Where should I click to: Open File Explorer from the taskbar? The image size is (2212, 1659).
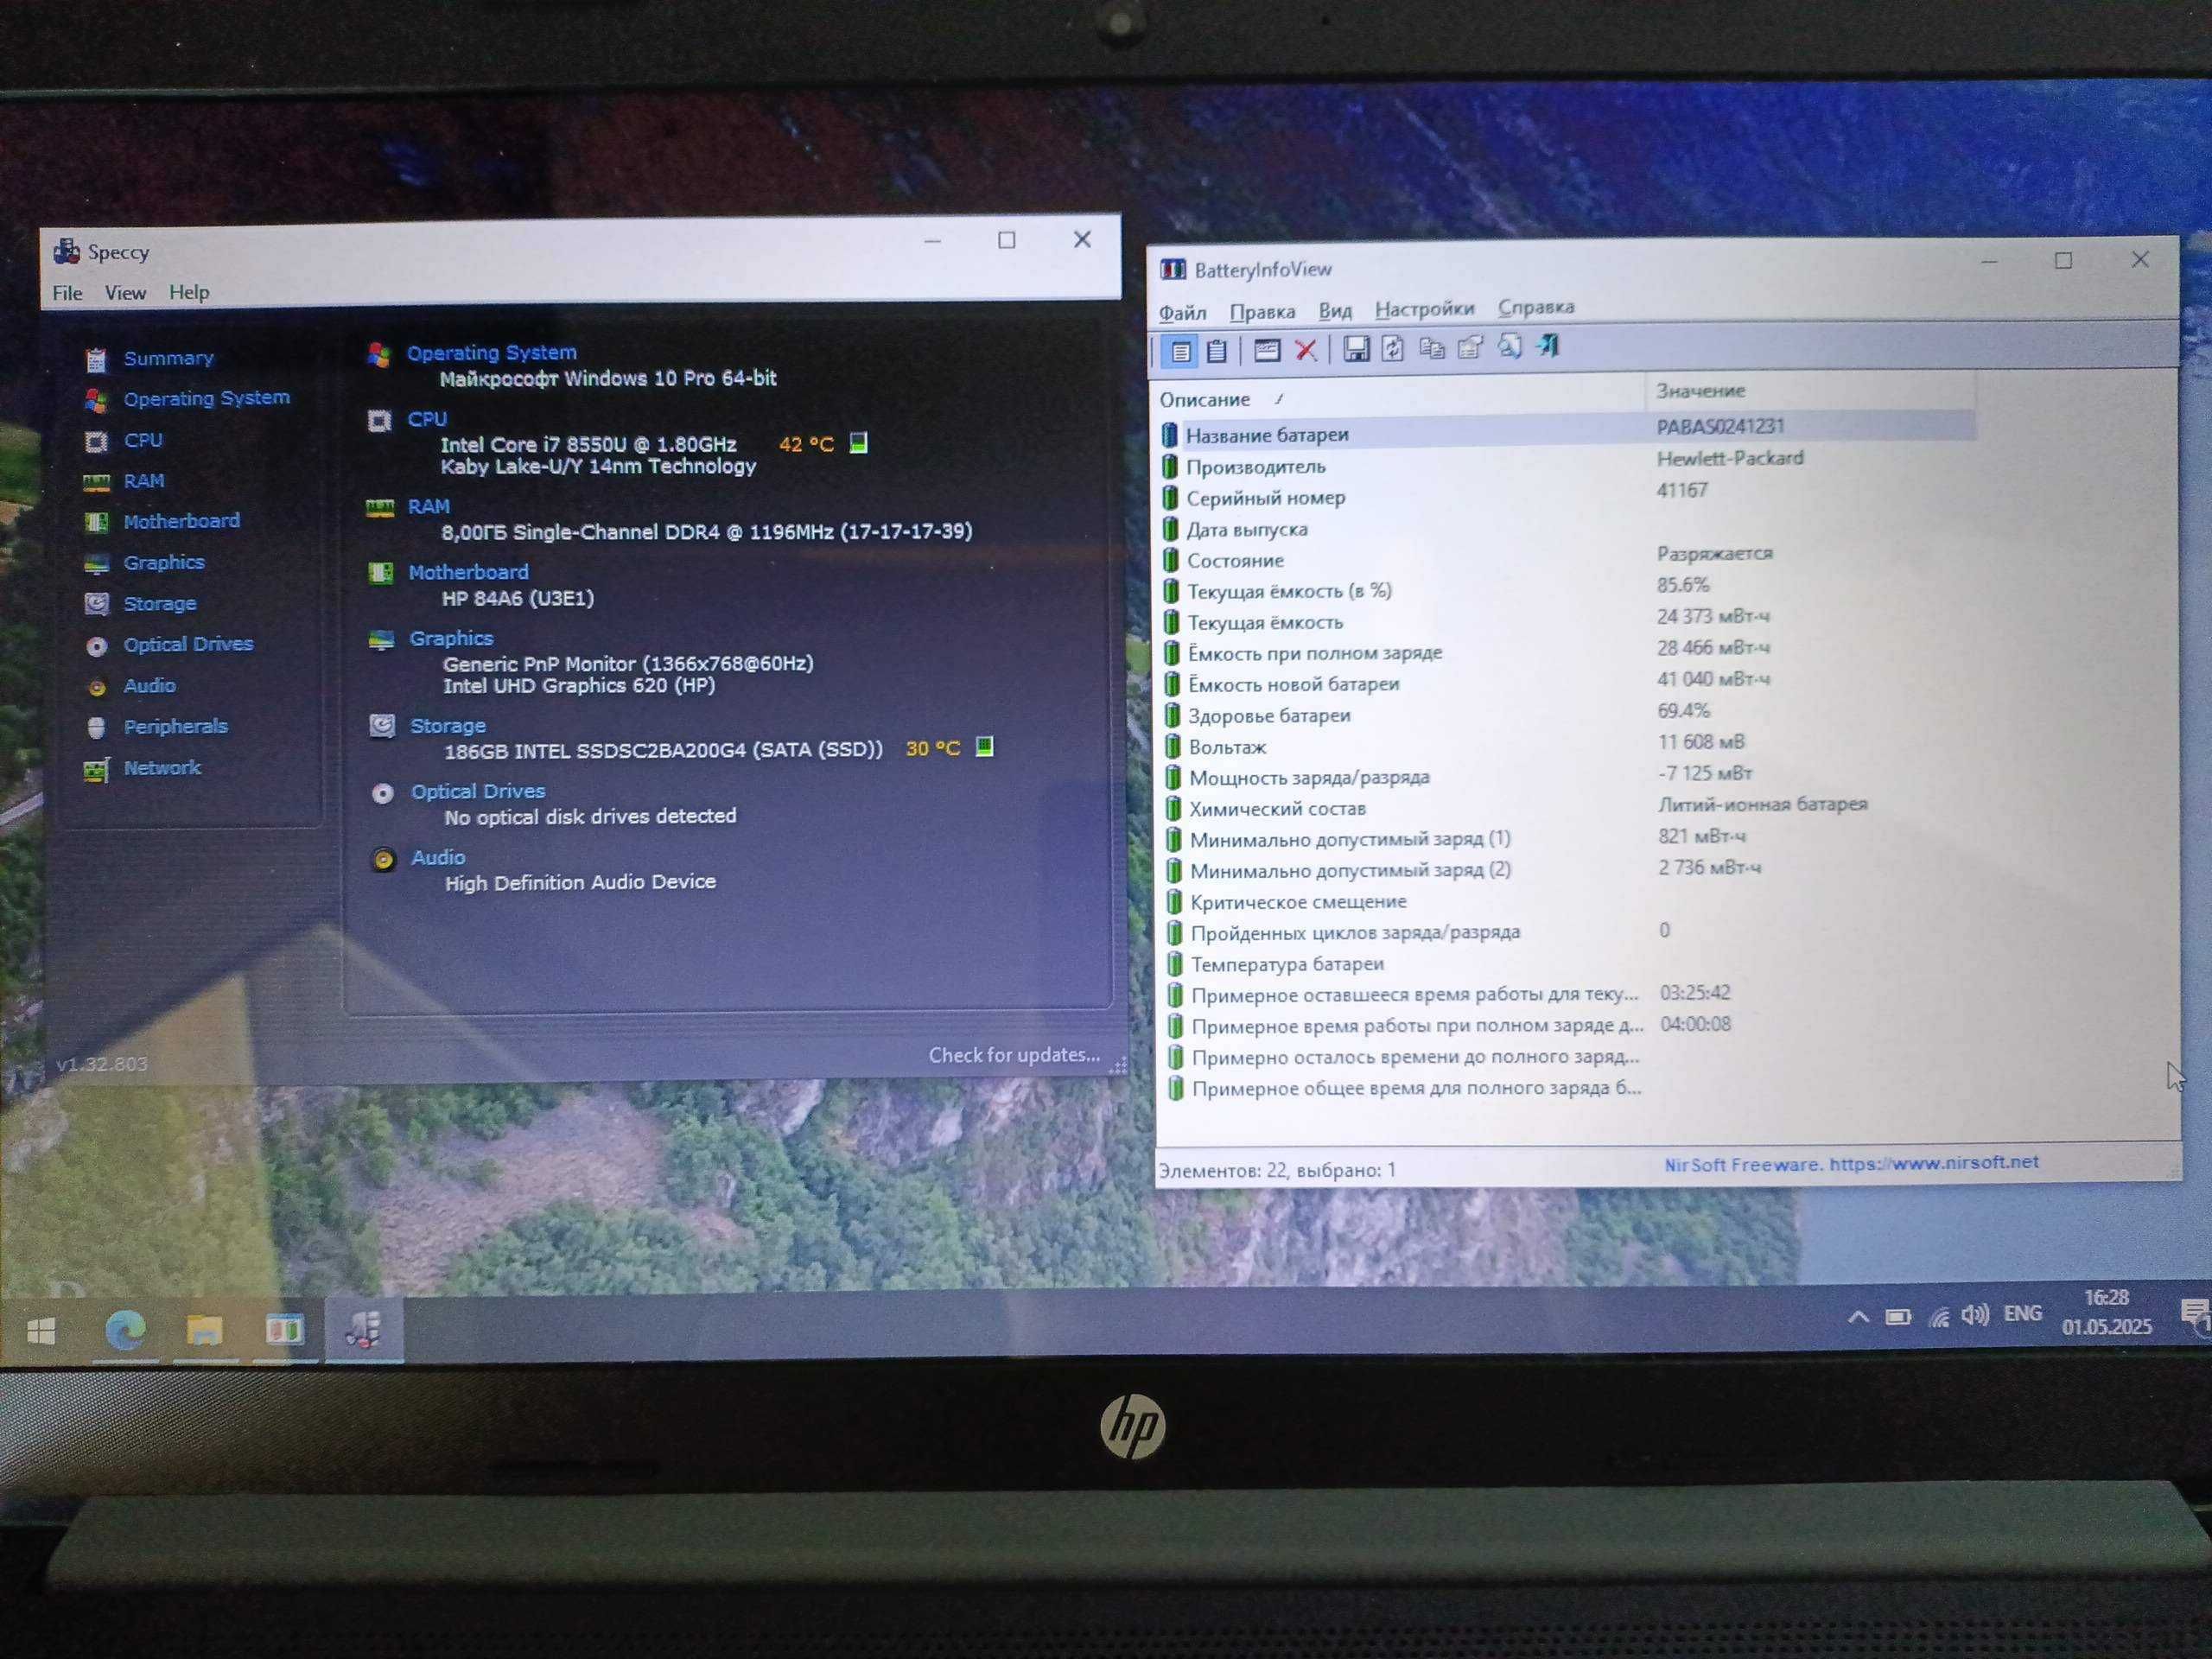[204, 1330]
